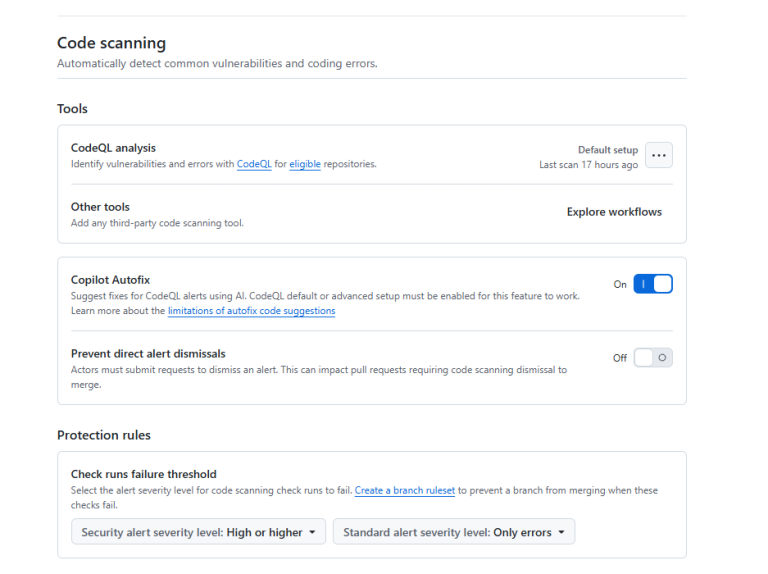The image size is (768, 574).
Task: Click the Default setup status text
Action: coord(608,150)
